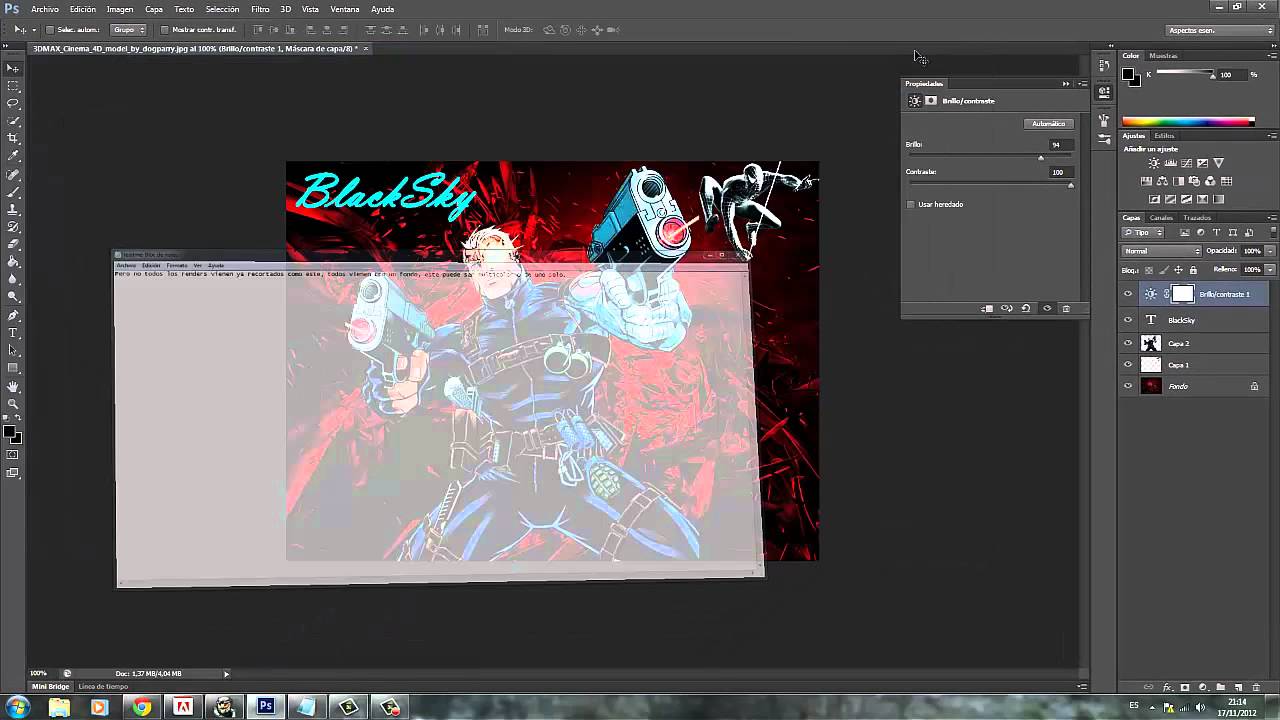
Task: Open the Imagen menu
Action: (120, 9)
